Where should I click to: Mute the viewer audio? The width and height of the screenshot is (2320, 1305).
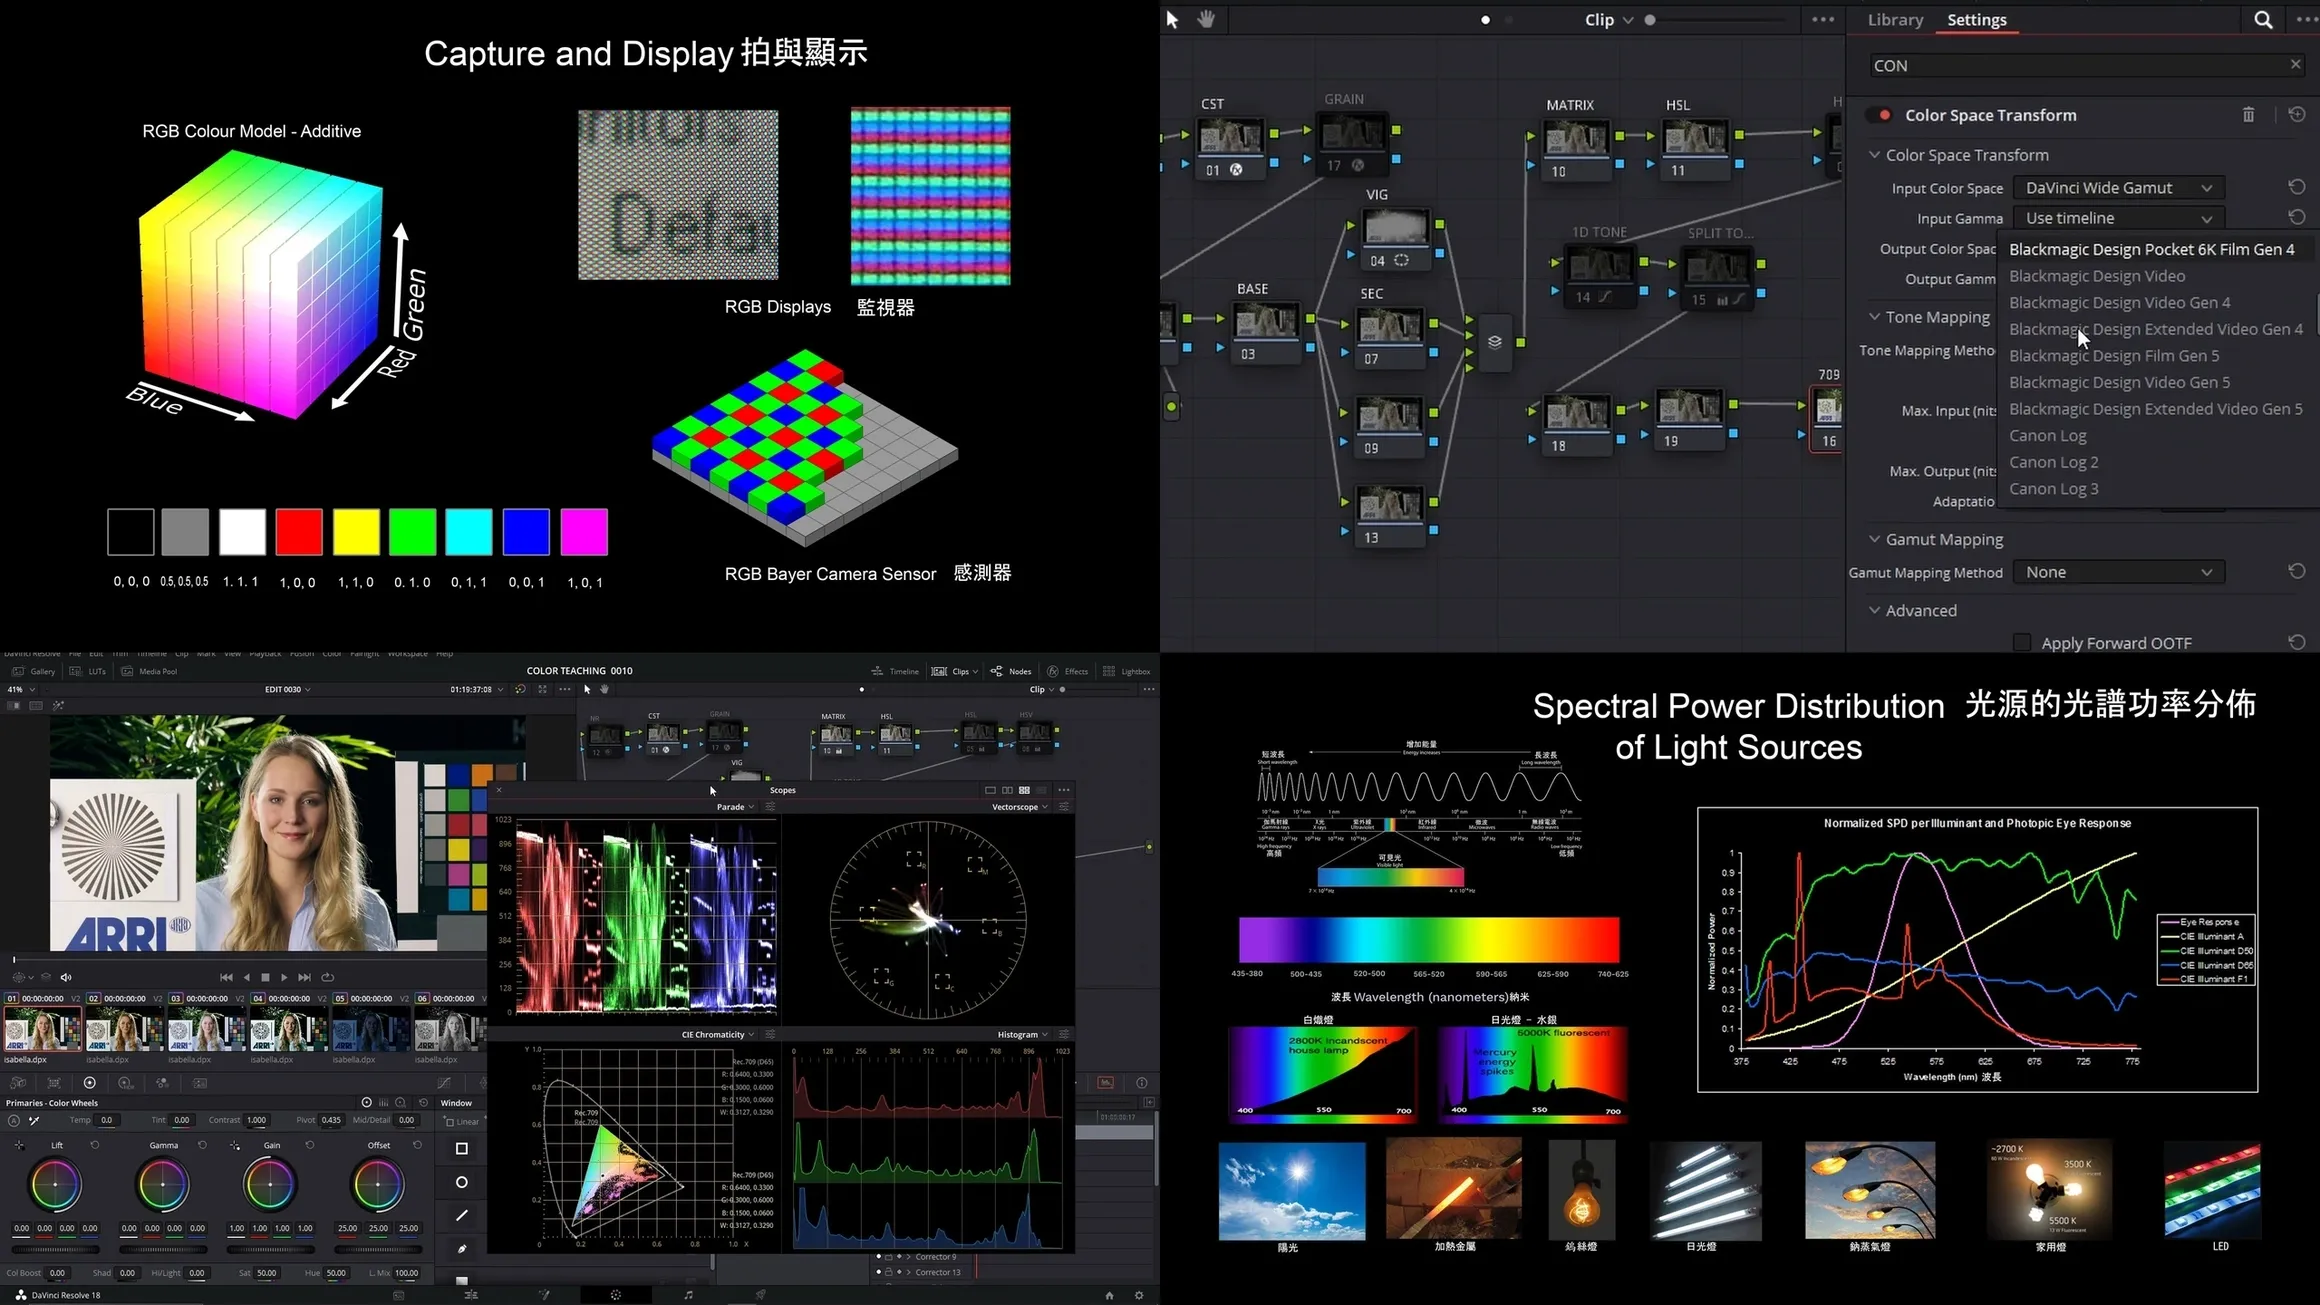(x=66, y=977)
